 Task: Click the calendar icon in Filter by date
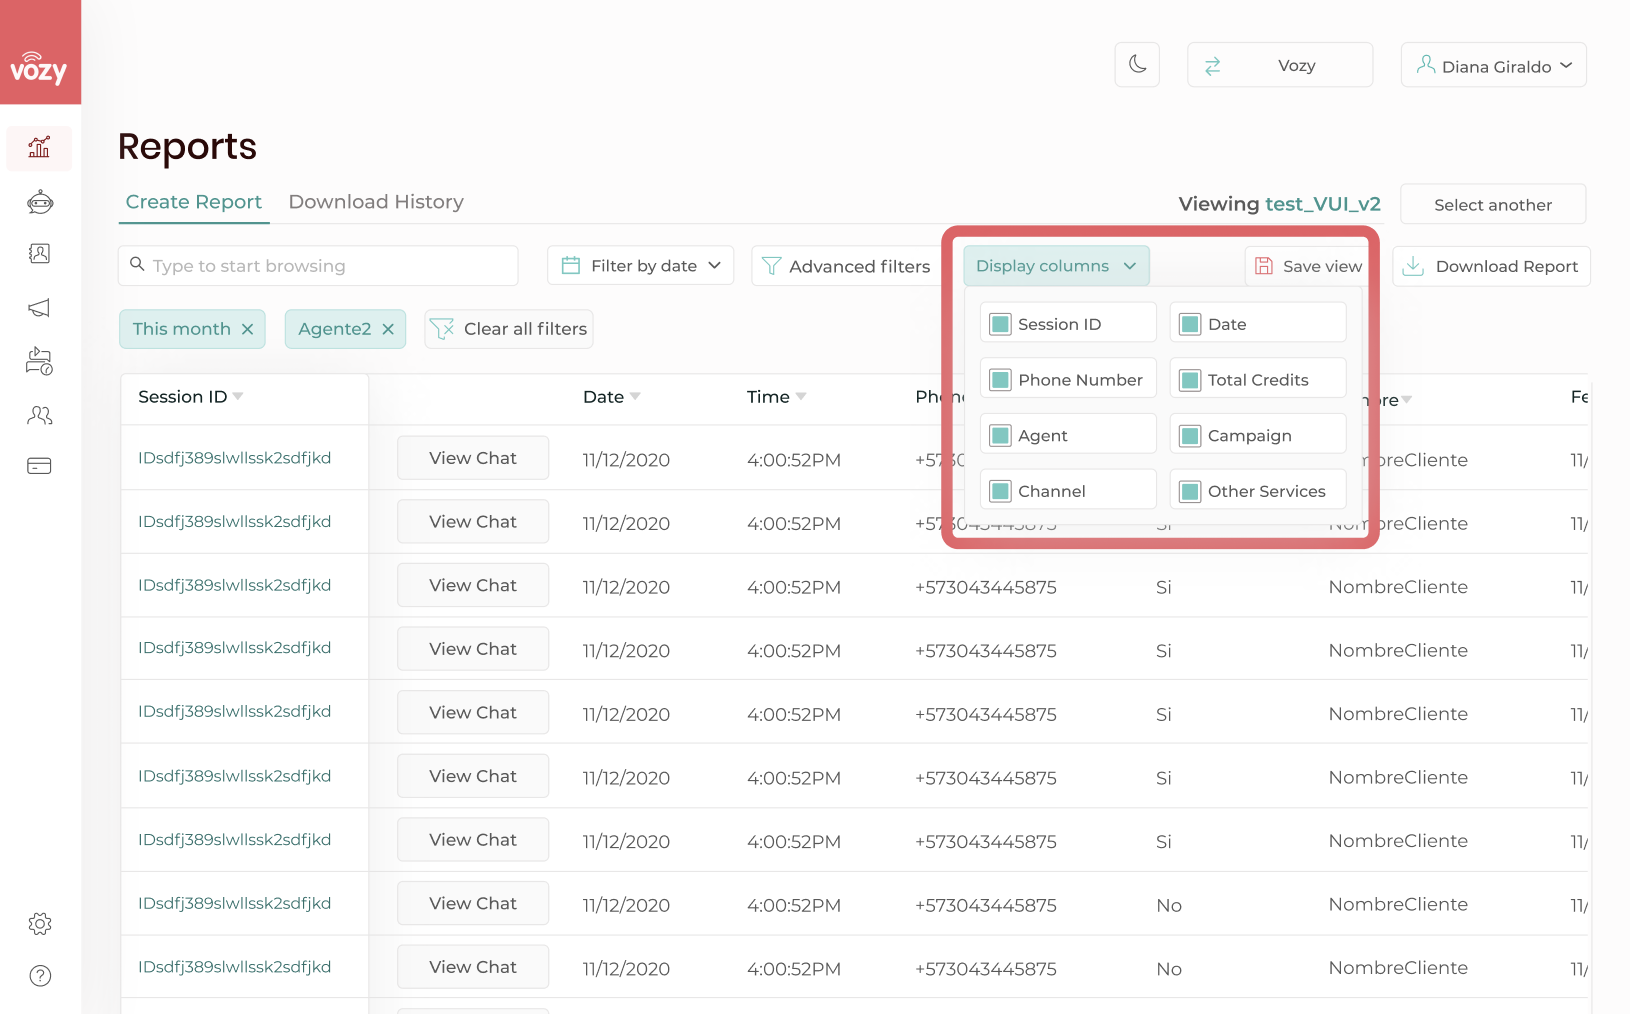pyautogui.click(x=571, y=265)
